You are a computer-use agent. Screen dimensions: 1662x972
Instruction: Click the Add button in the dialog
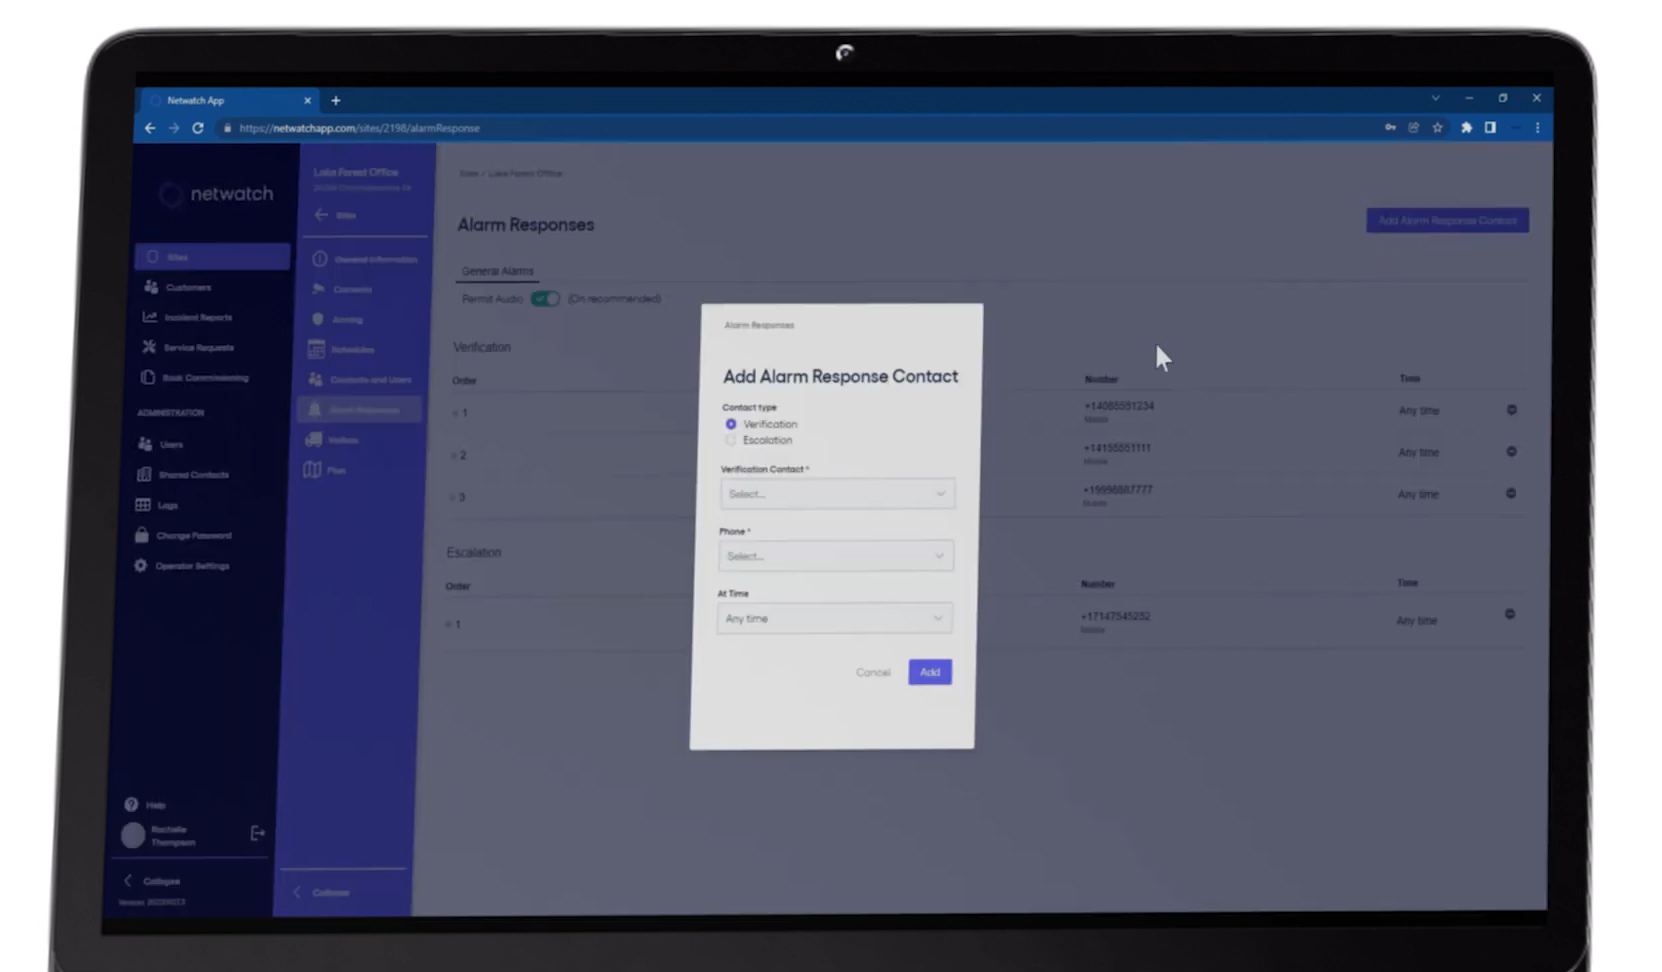pyautogui.click(x=929, y=672)
